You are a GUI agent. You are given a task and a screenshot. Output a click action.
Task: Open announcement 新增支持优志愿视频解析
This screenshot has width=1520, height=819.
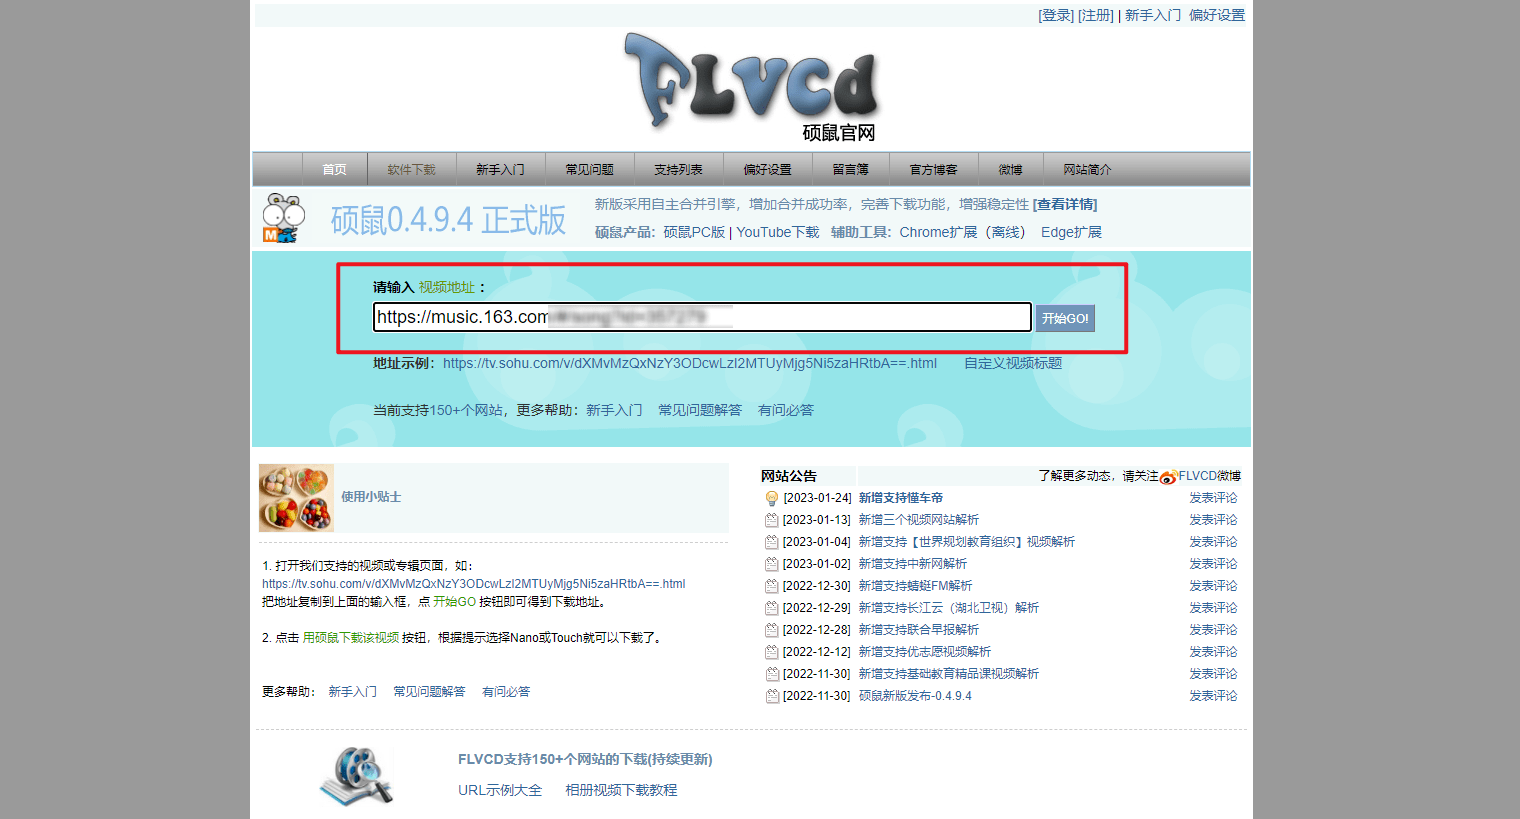click(x=925, y=652)
